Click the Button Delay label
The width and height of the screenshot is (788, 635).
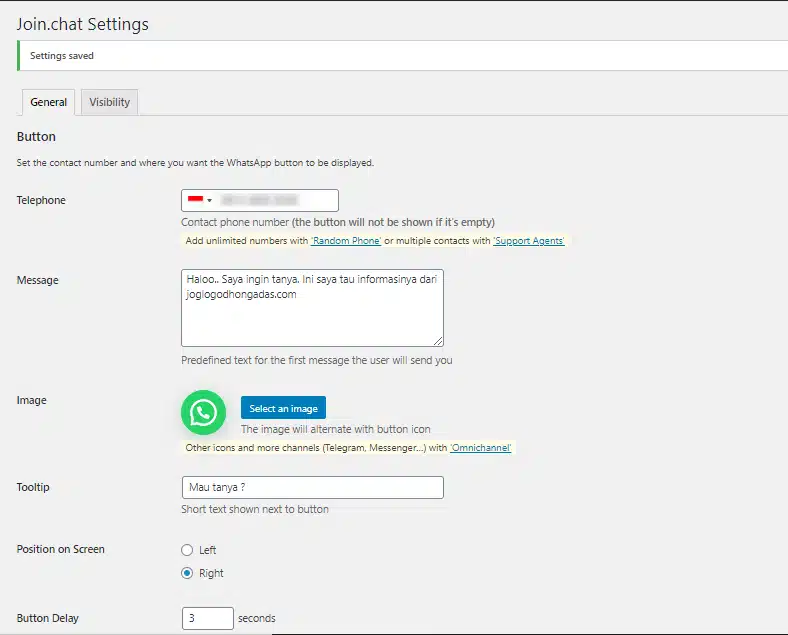tap(48, 618)
